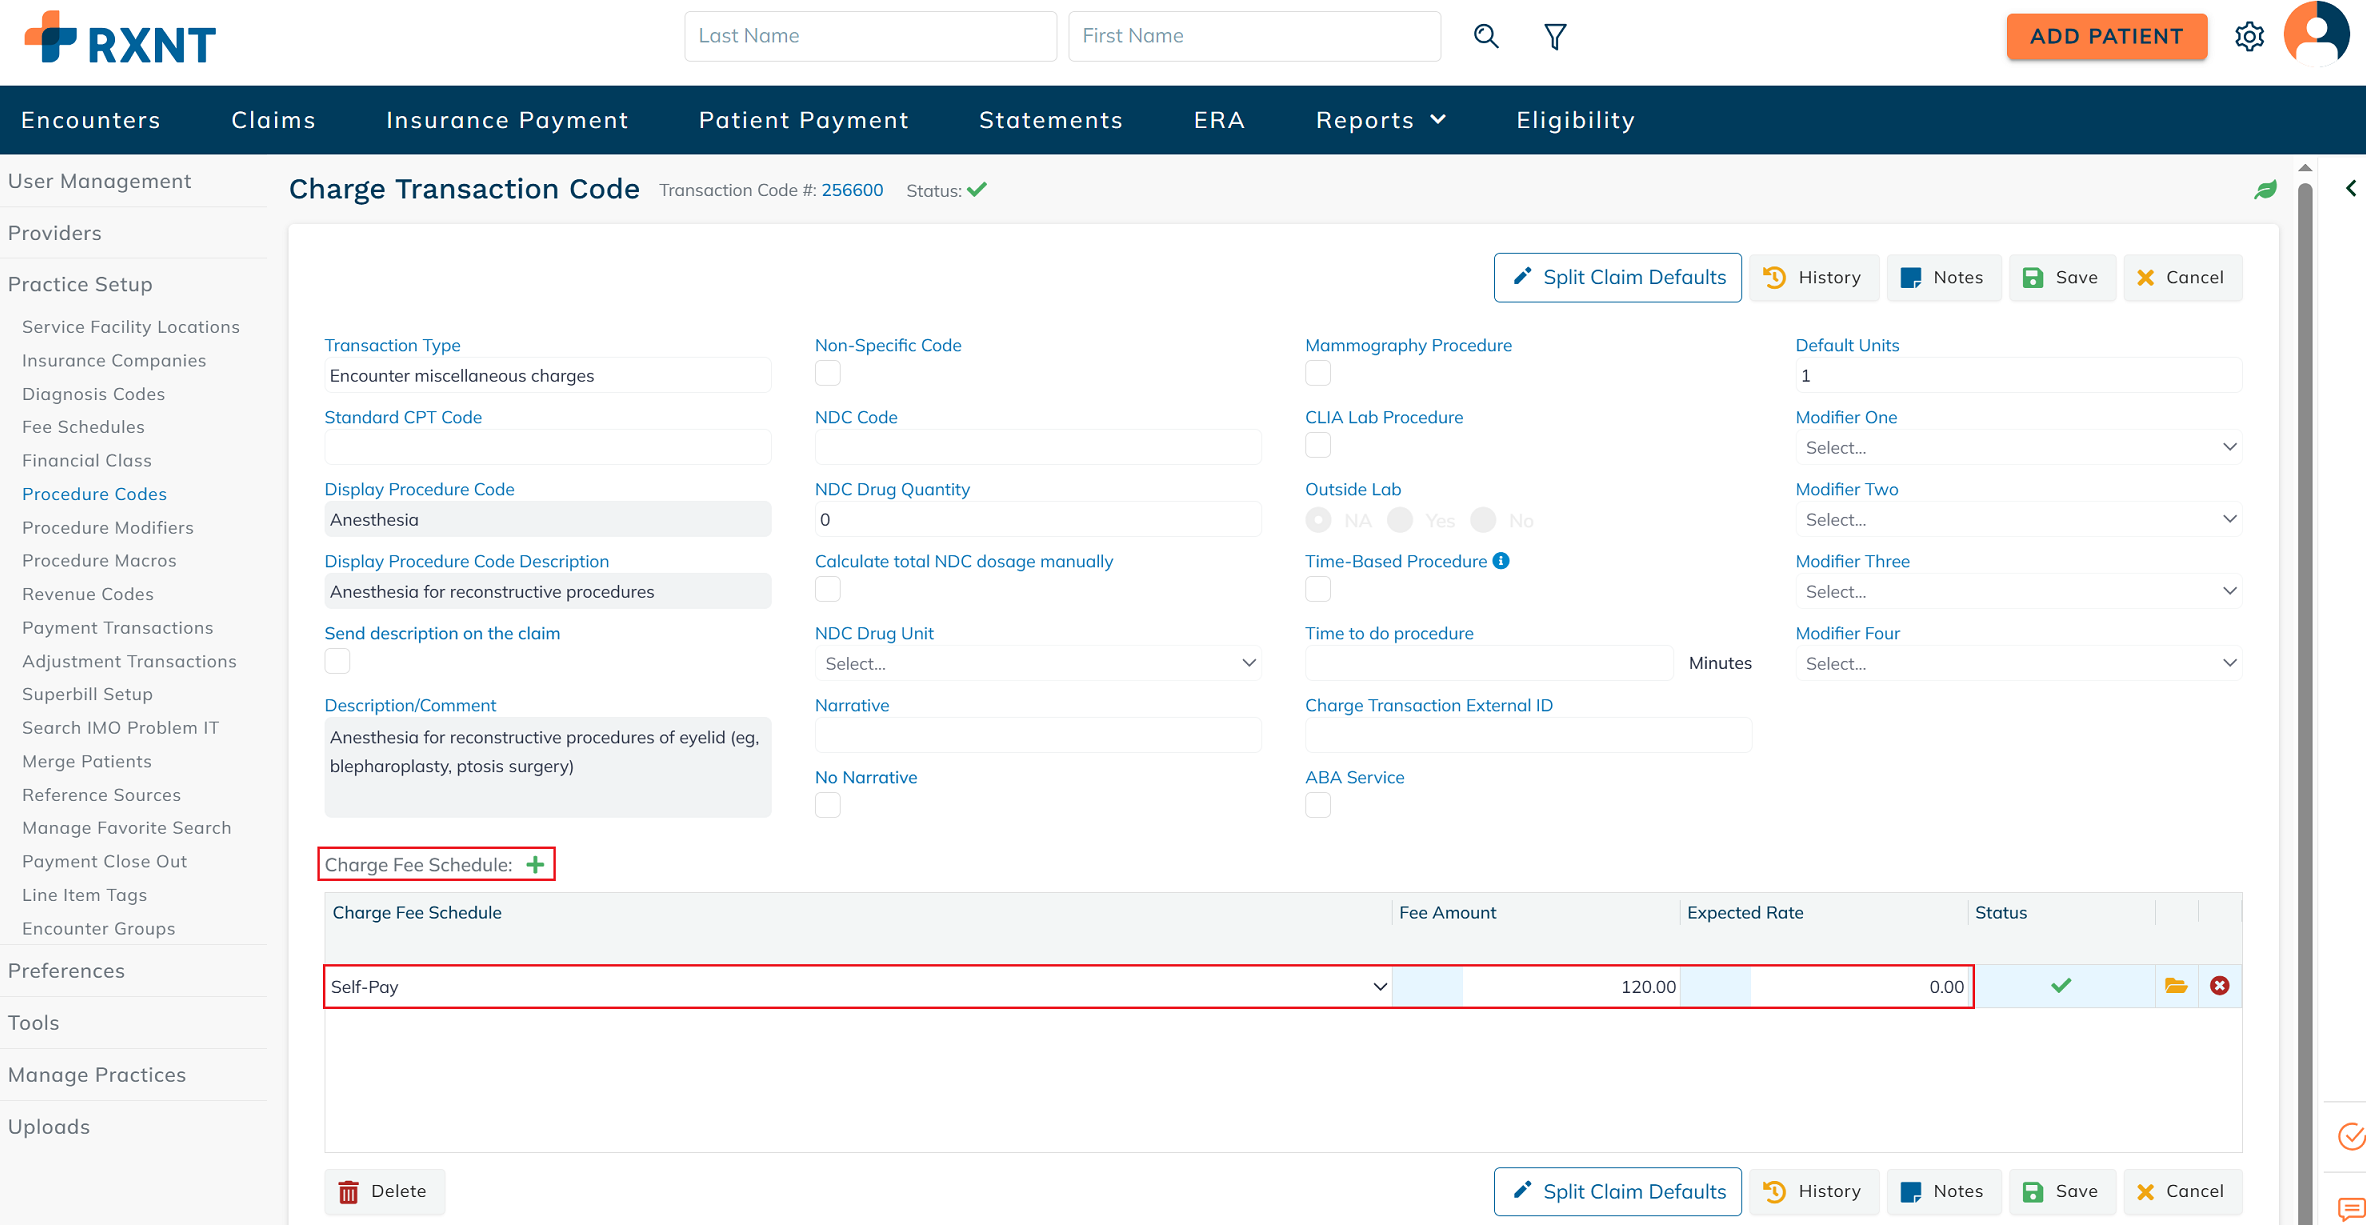The image size is (2366, 1225).
Task: Open the settings gear icon
Action: click(2249, 37)
